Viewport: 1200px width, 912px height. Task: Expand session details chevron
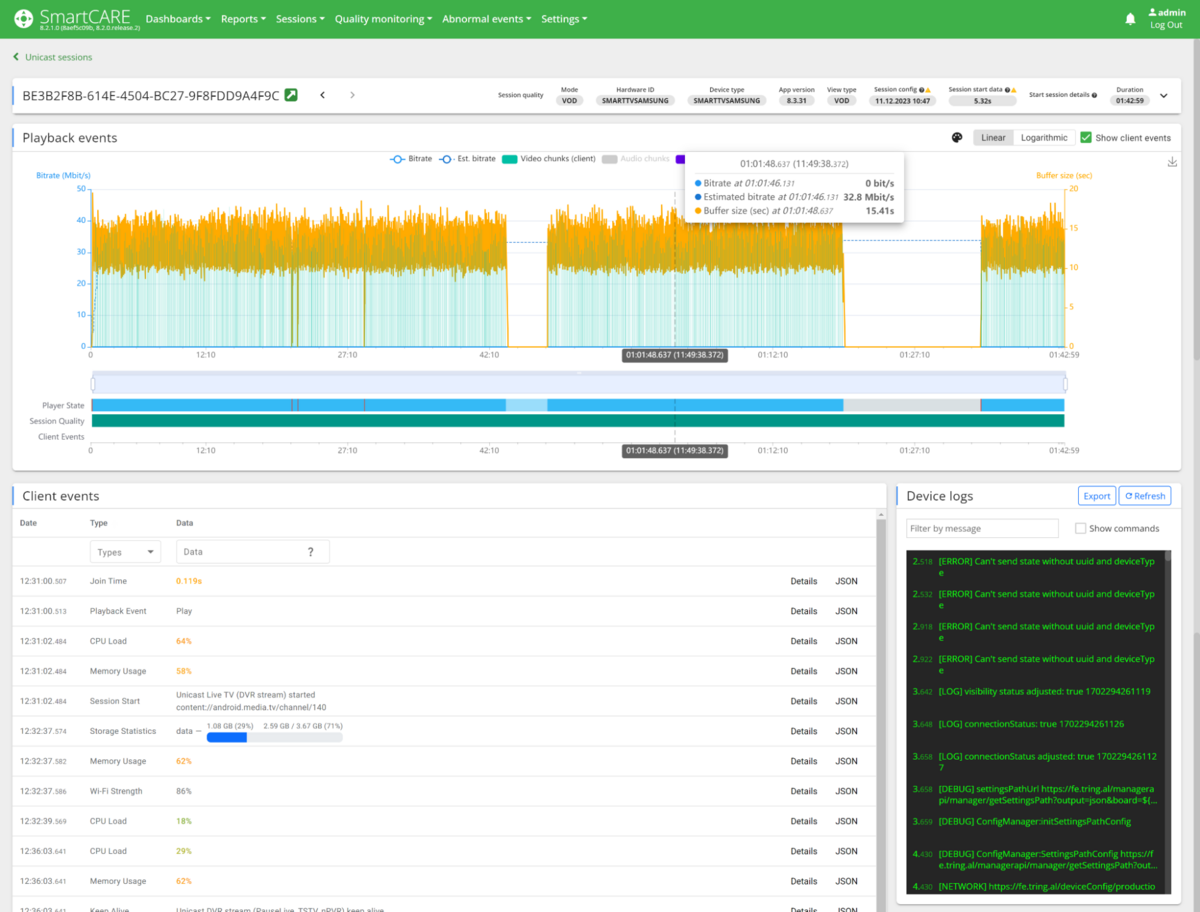1164,96
